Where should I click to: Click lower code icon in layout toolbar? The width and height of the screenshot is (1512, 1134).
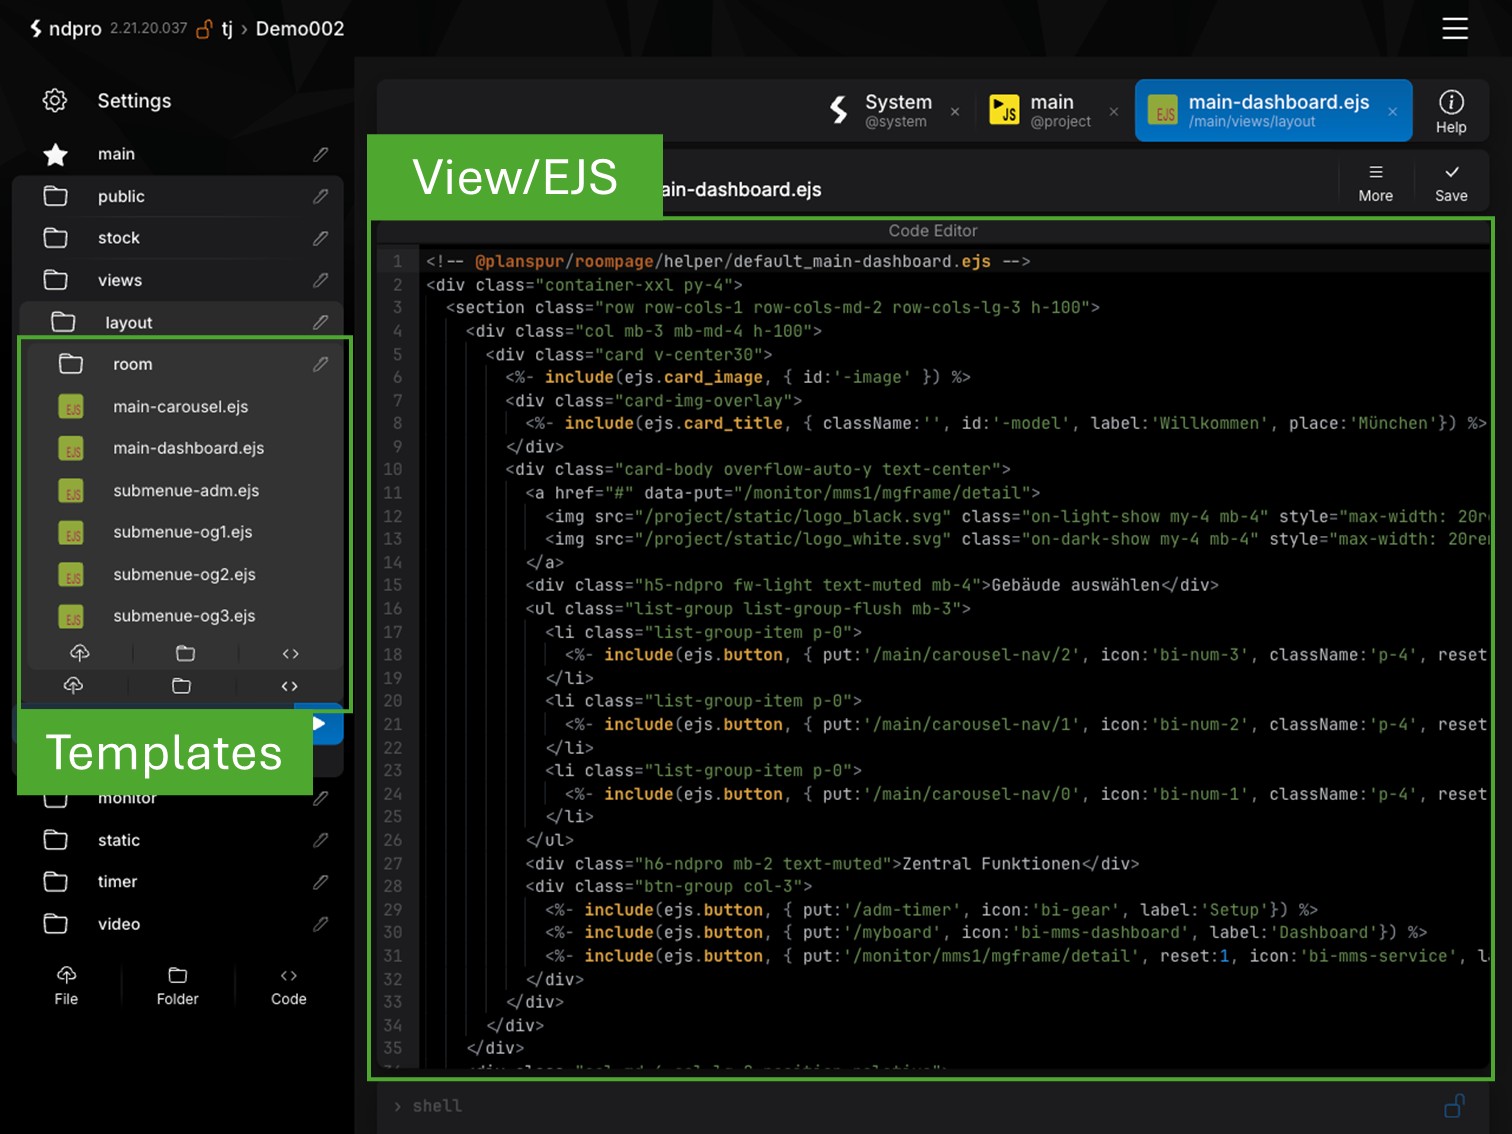pyautogui.click(x=289, y=685)
